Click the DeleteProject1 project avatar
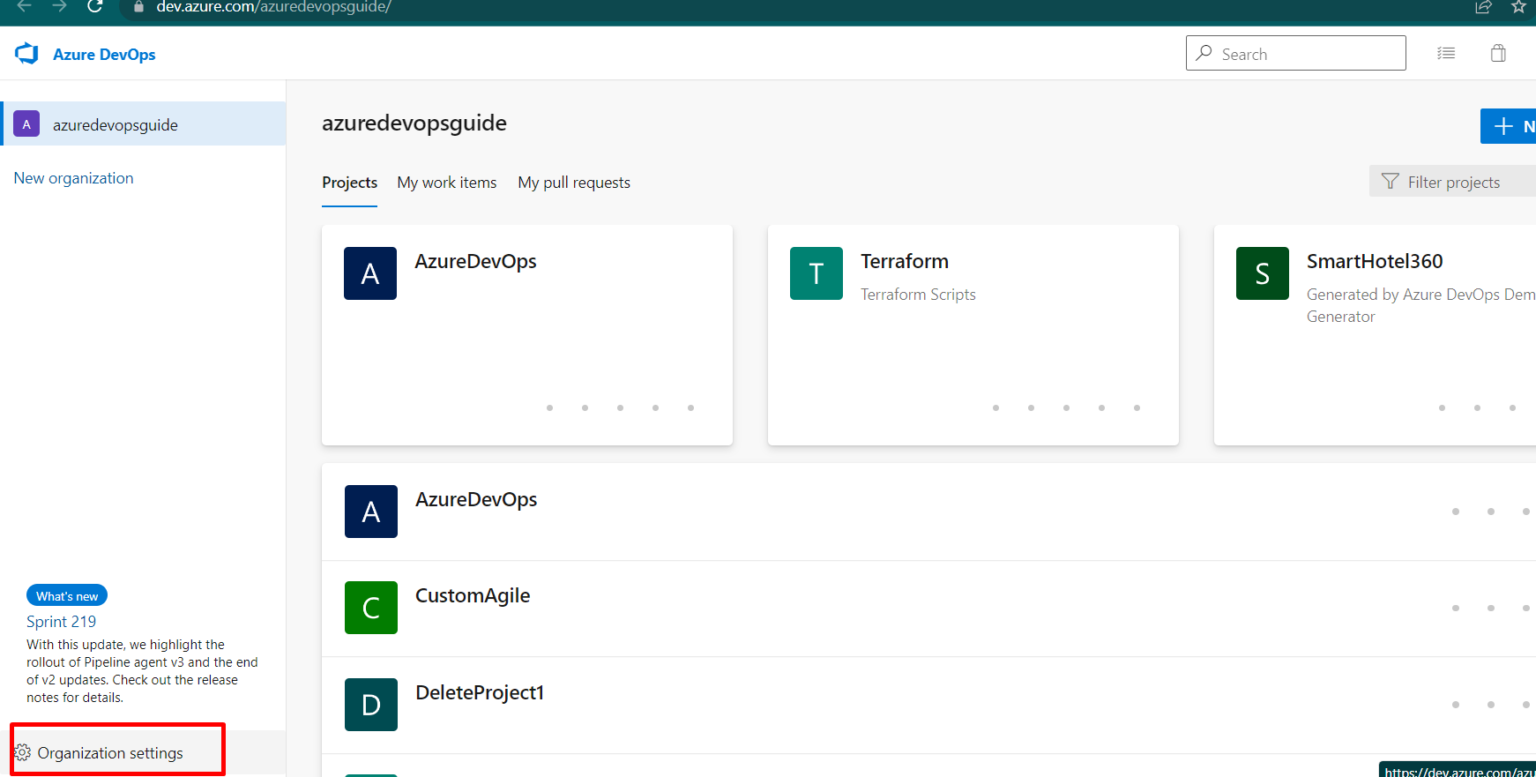The width and height of the screenshot is (1536, 777). point(371,704)
